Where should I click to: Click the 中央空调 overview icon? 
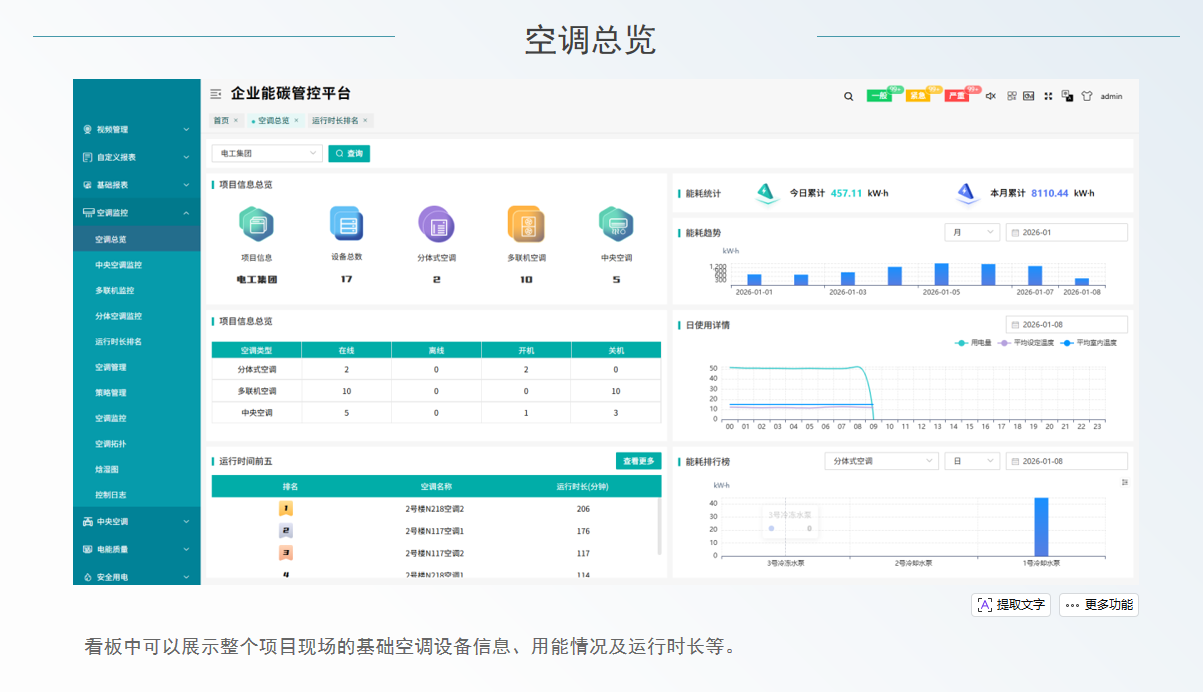[x=616, y=224]
